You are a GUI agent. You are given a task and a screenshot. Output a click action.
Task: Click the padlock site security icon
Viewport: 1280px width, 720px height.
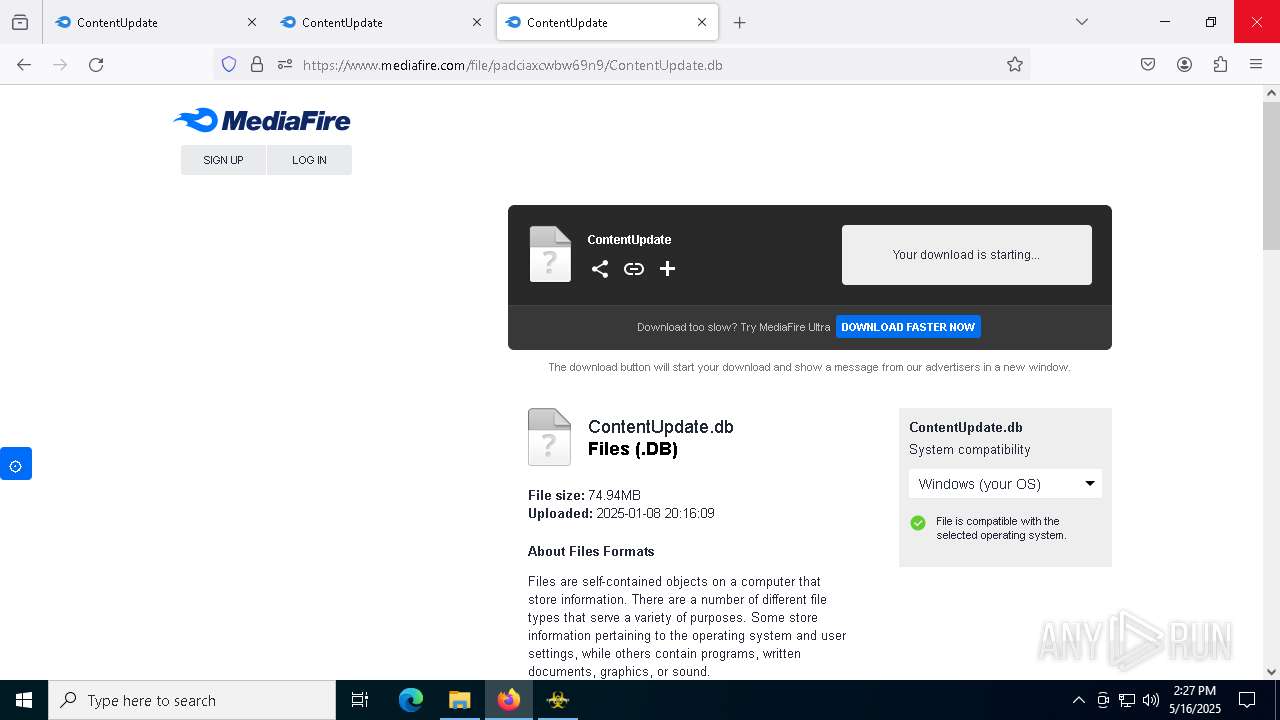[x=257, y=64]
